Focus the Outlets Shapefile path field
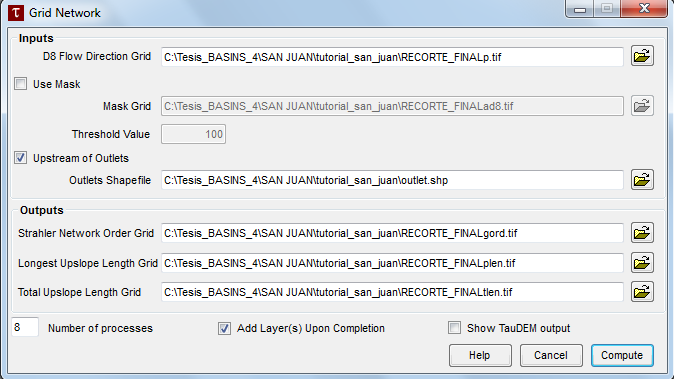Screen dimensions: 674x379 tap(392, 180)
